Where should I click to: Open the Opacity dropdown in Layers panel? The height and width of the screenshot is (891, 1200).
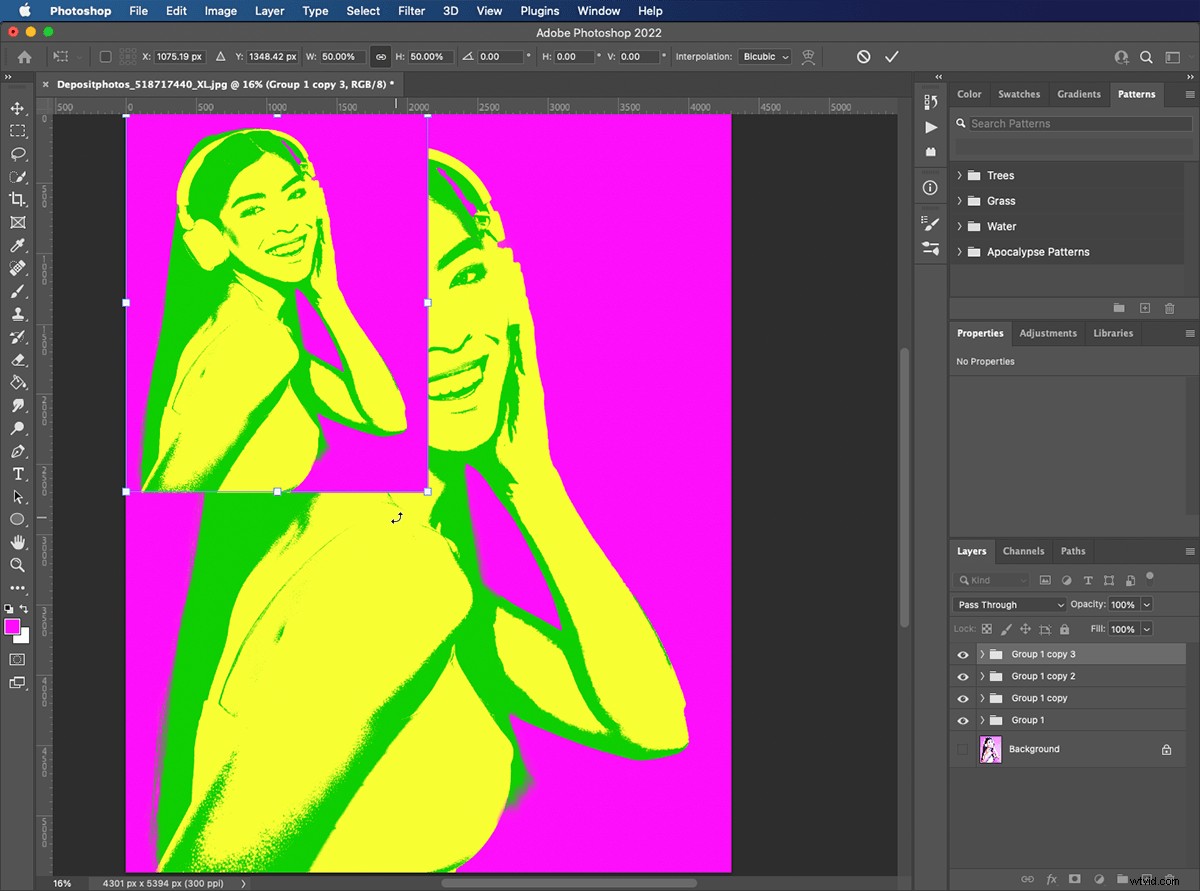pyautogui.click(x=1146, y=604)
